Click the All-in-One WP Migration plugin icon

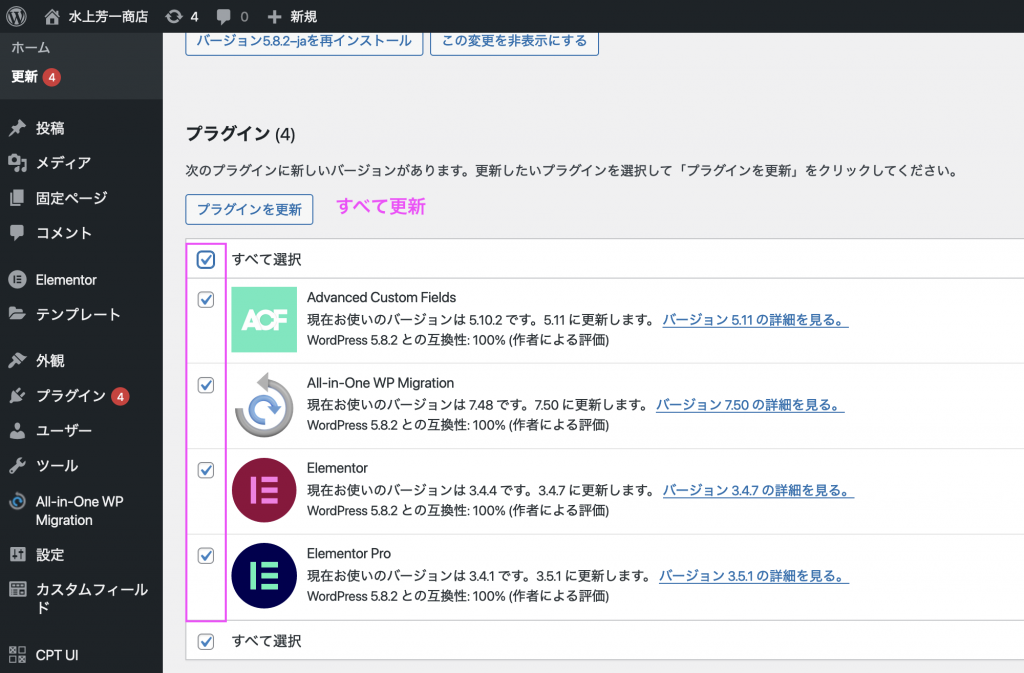pyautogui.click(x=264, y=405)
